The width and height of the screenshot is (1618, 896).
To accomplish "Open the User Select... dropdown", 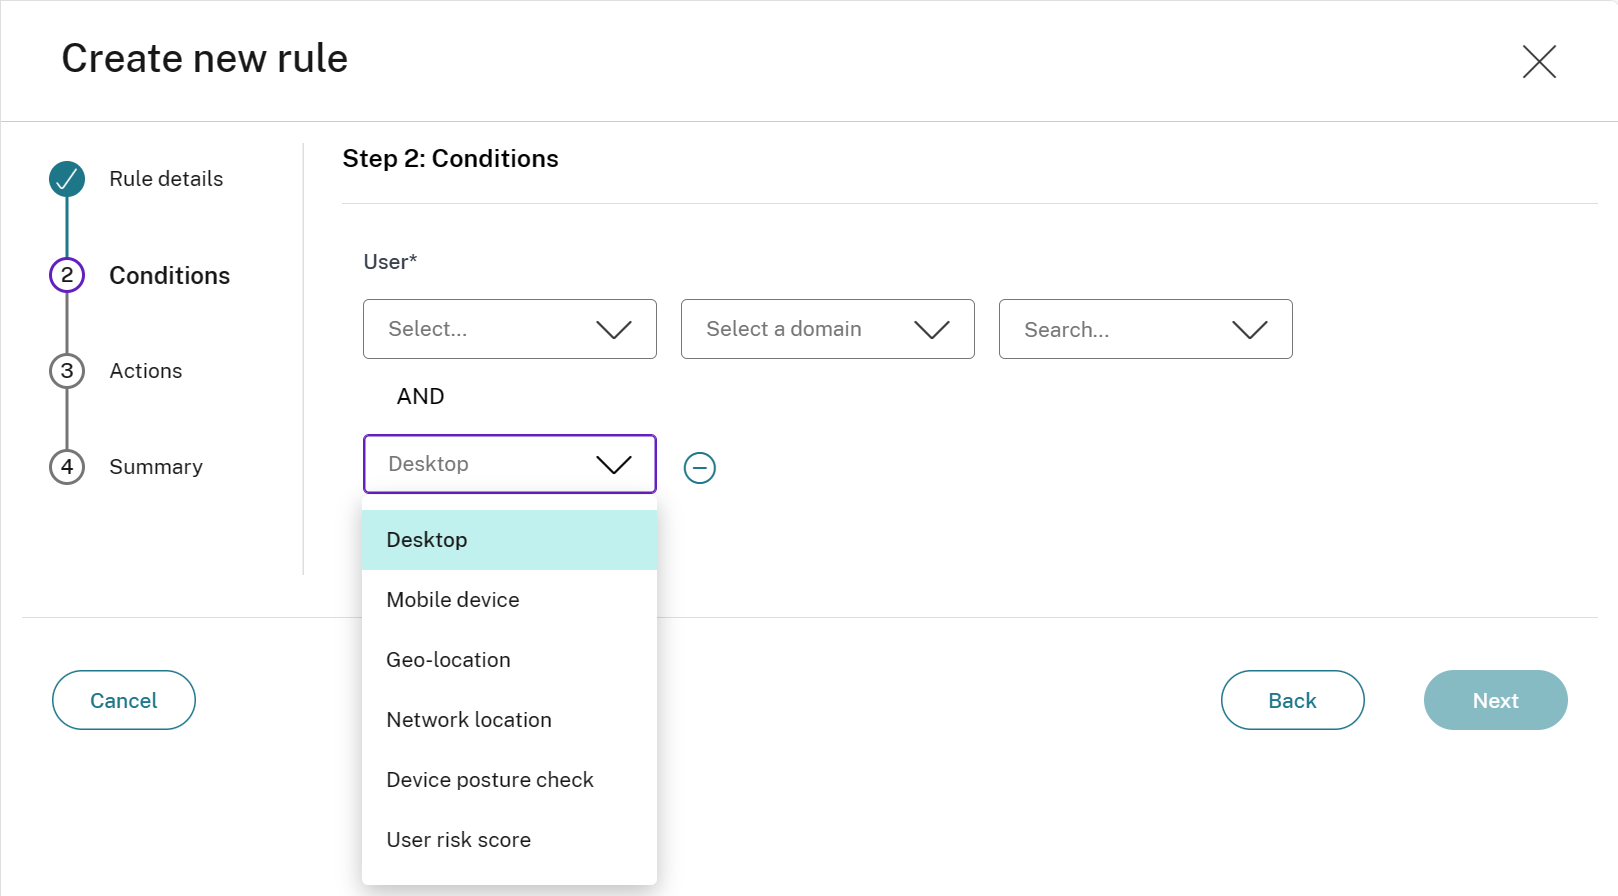I will click(509, 329).
